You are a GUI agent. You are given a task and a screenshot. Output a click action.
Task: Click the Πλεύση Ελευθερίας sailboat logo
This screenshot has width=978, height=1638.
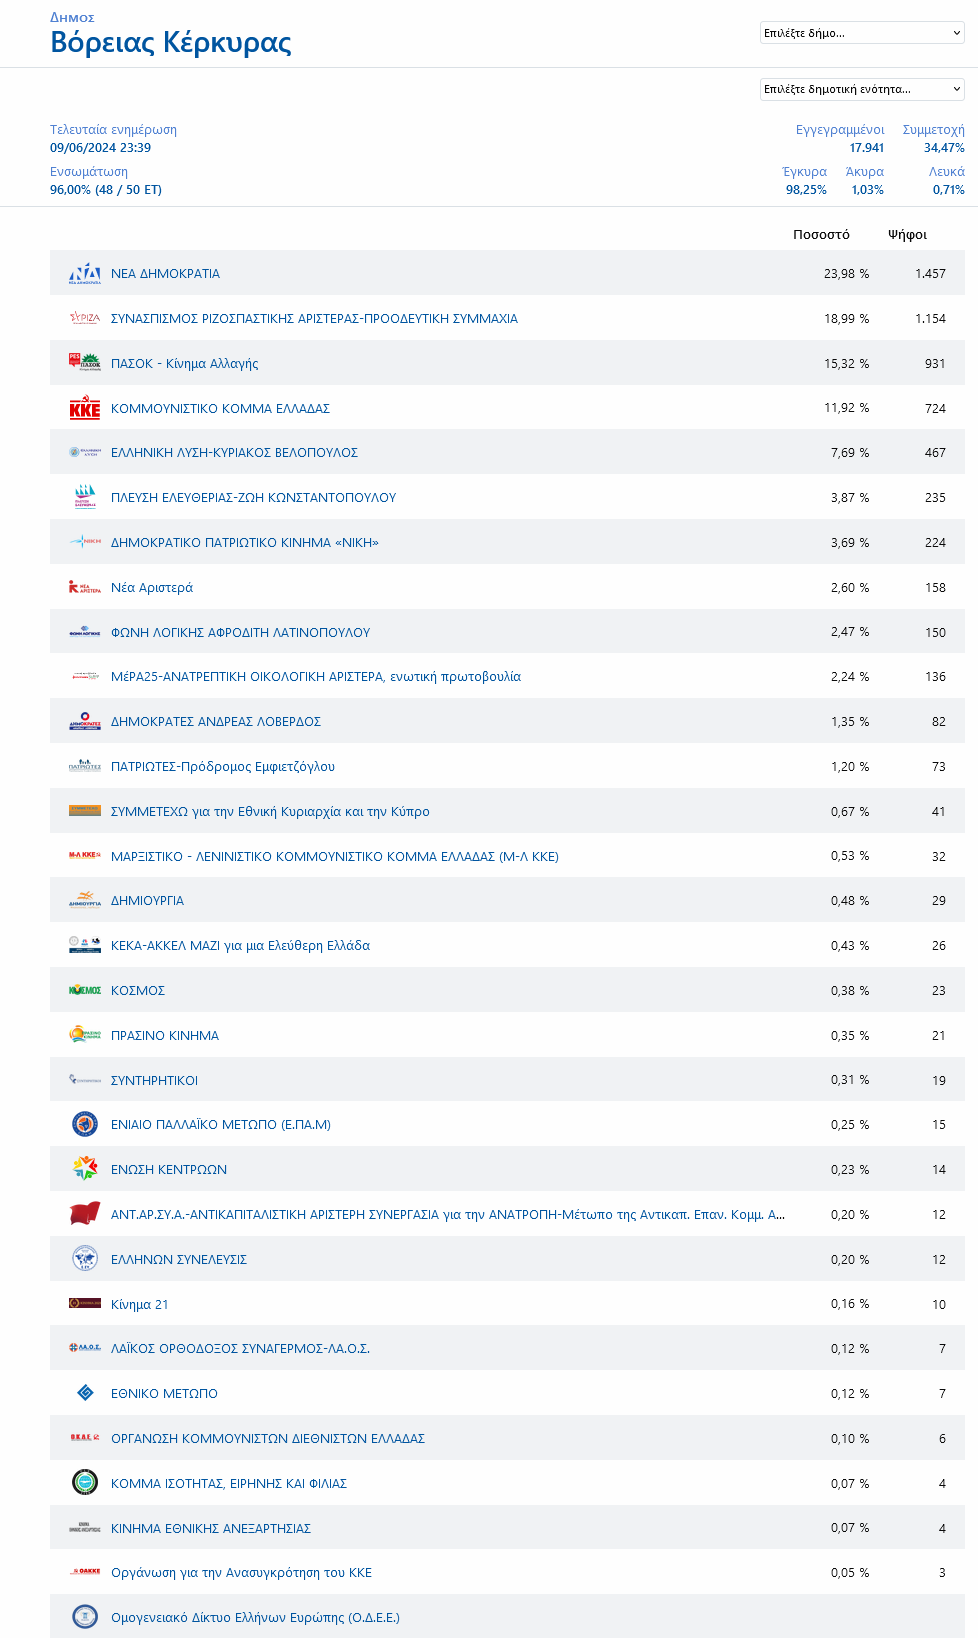point(85,497)
